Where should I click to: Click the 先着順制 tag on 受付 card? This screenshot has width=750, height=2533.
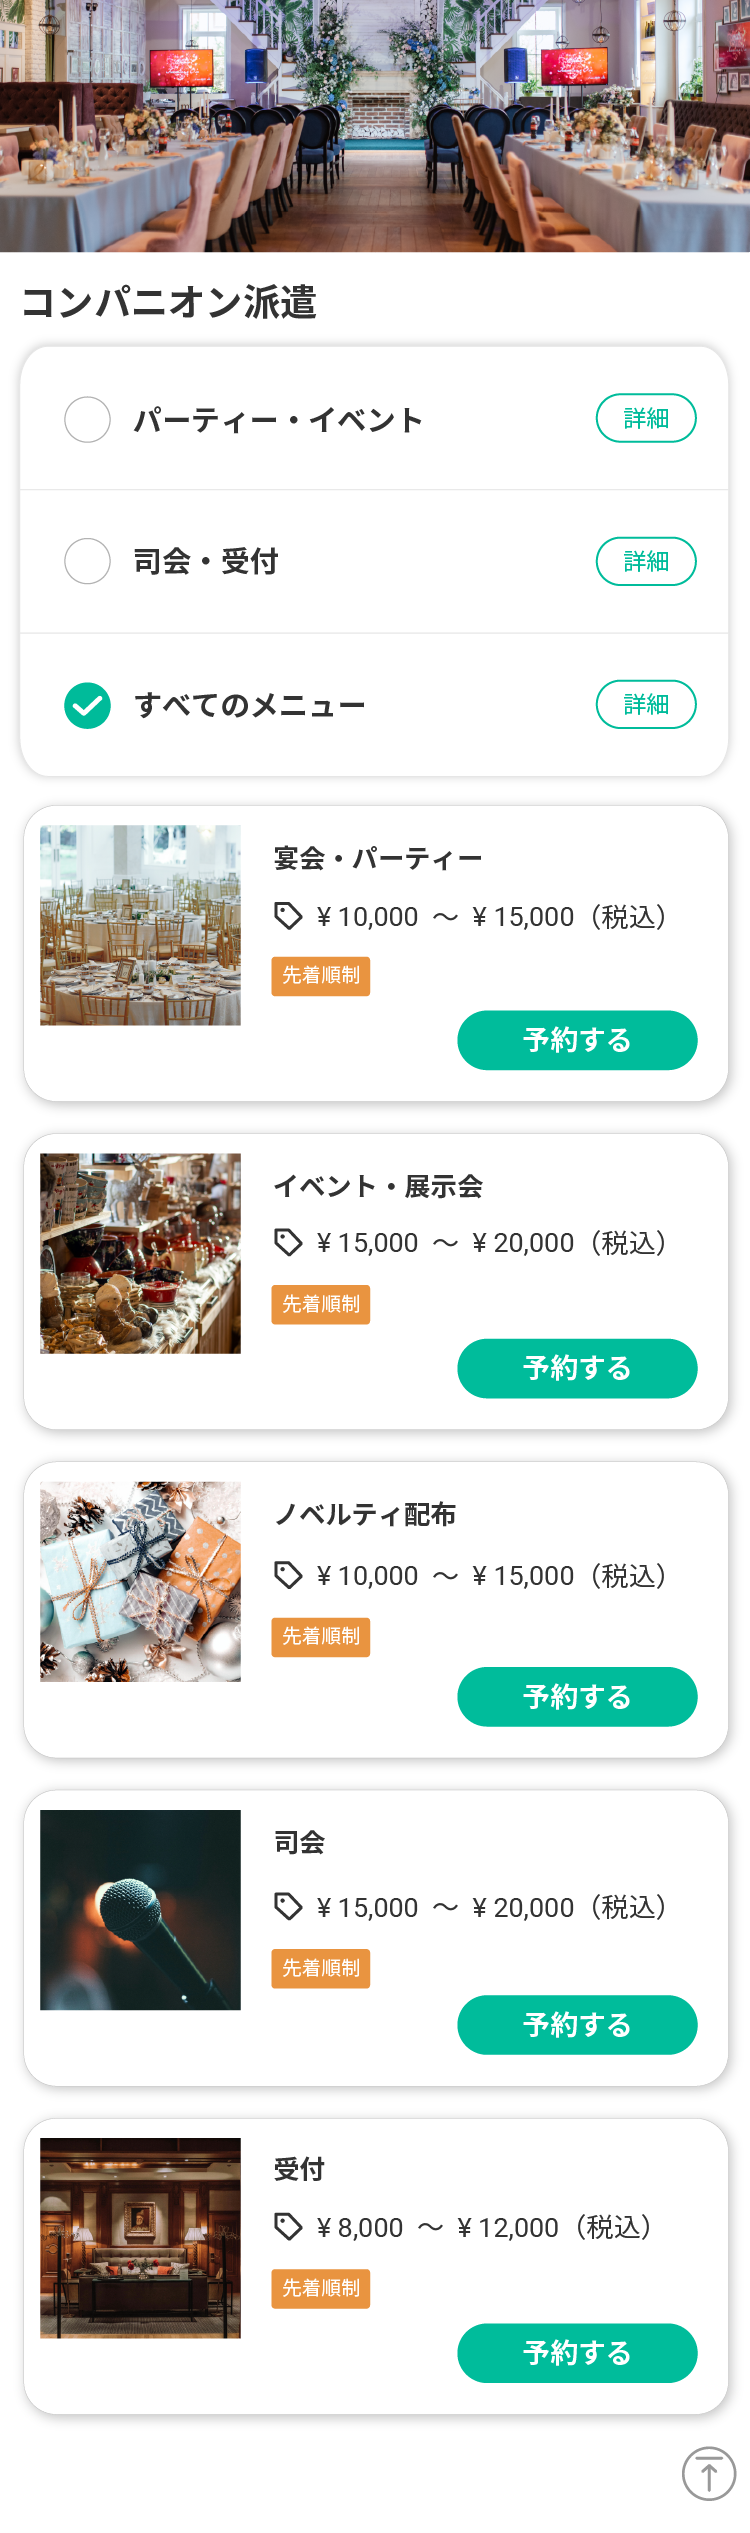321,2288
